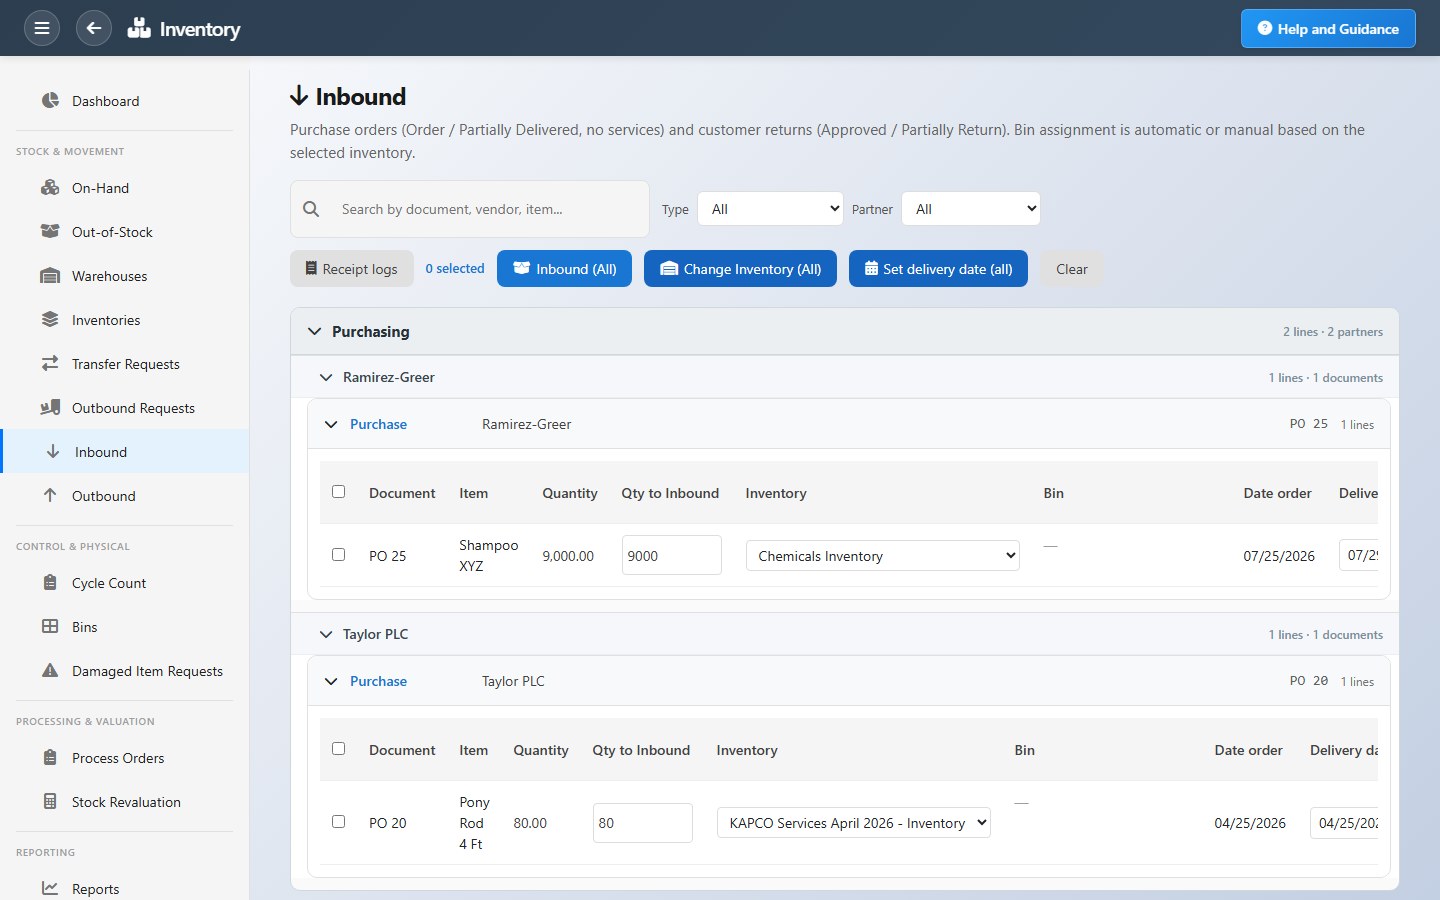This screenshot has width=1440, height=900.
Task: Click the box icon on Inbound (All)
Action: tap(521, 268)
